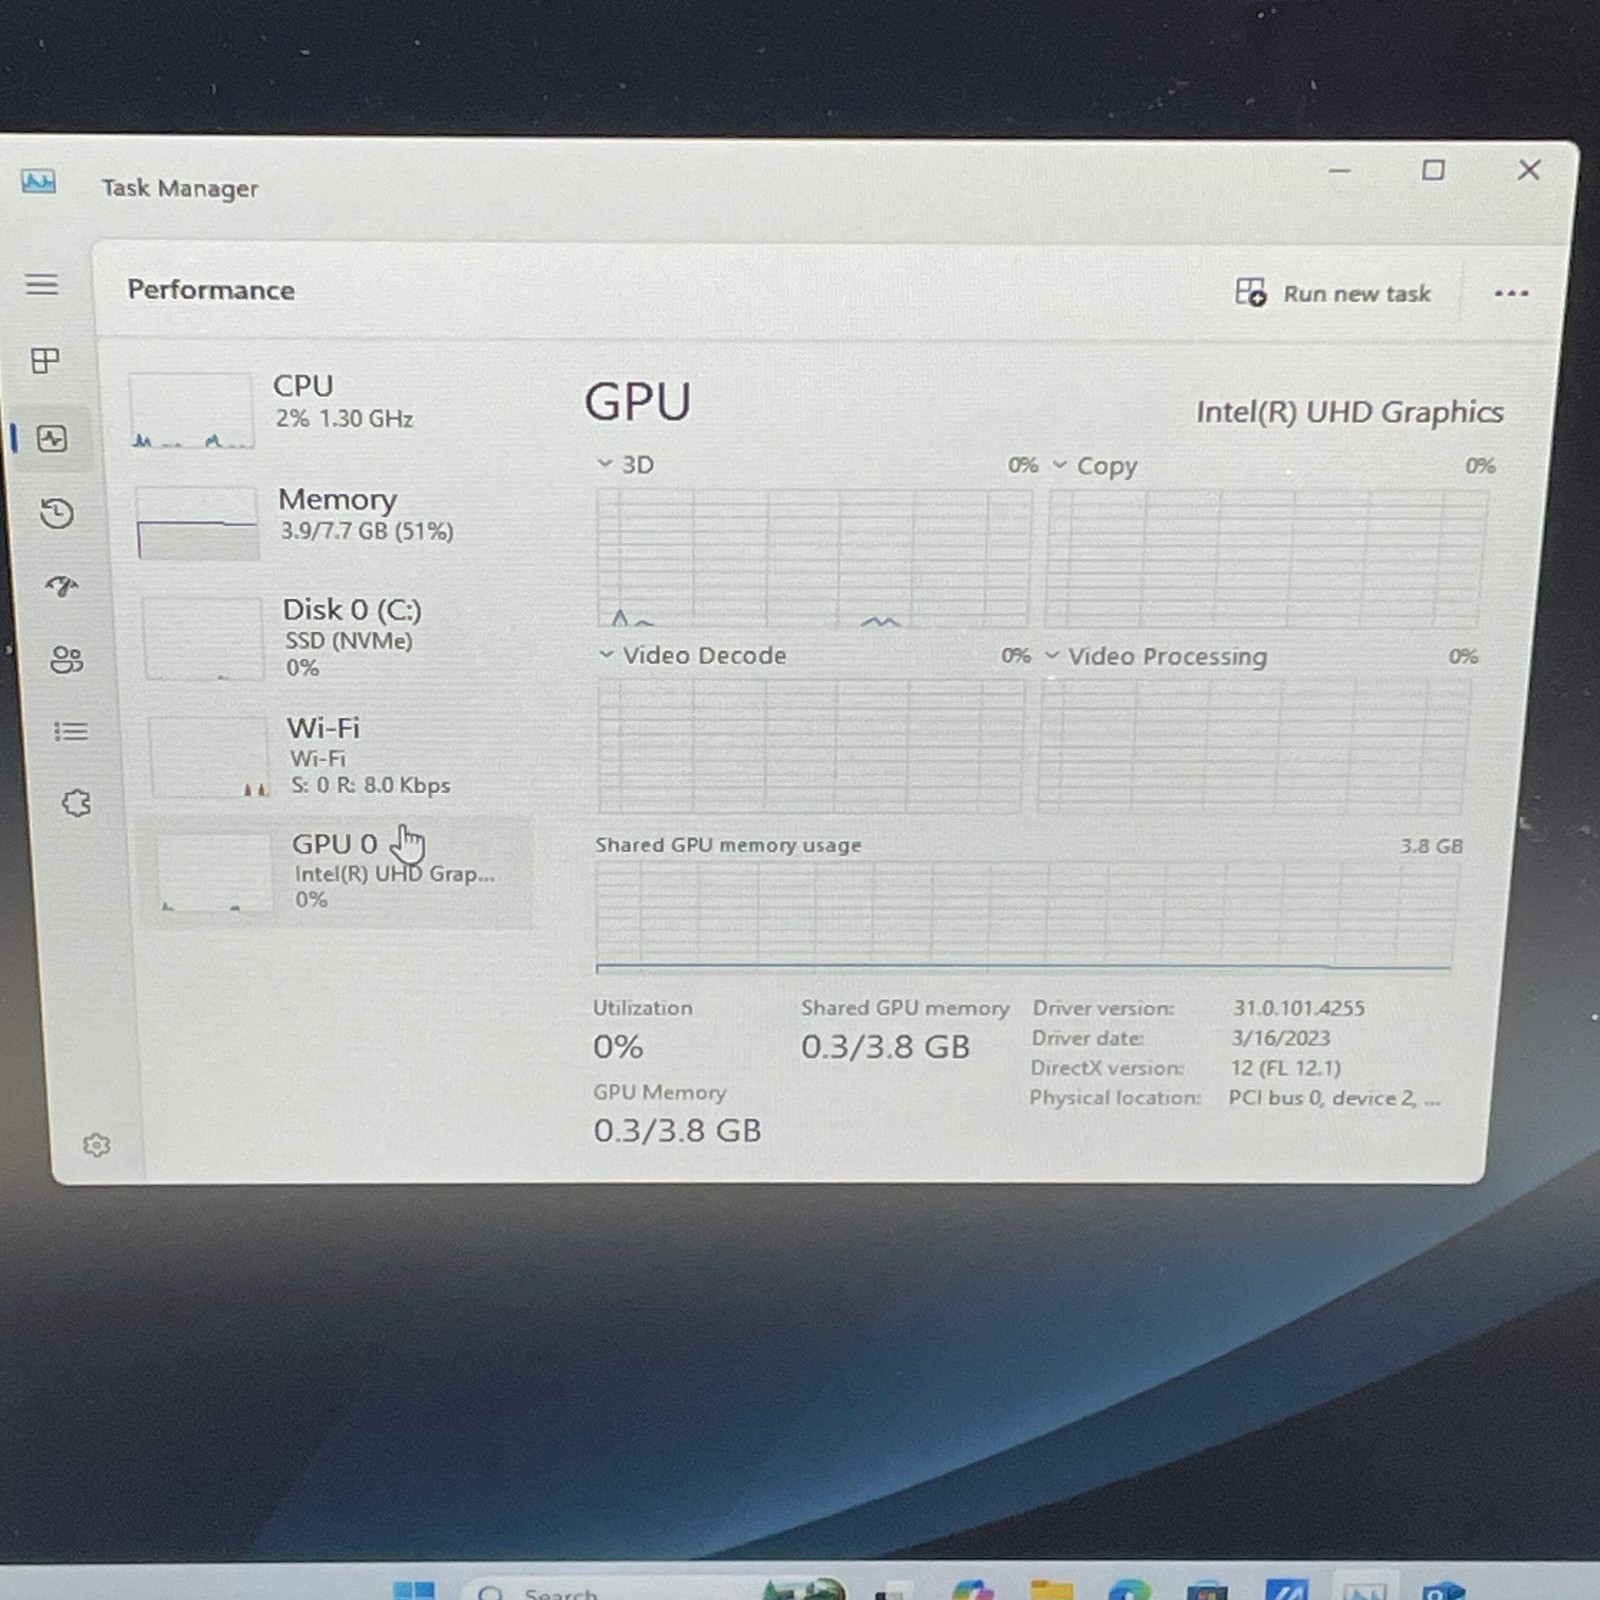Open the Startup apps sidebar icon
This screenshot has height=1600, width=1600.
tap(62, 586)
